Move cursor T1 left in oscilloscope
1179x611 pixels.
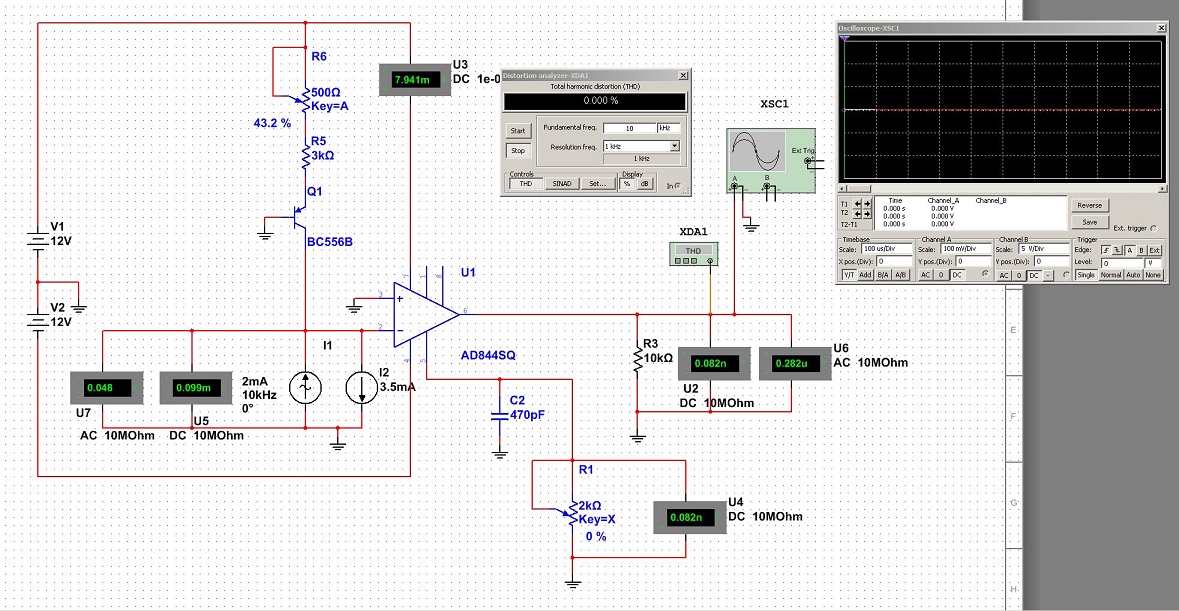coord(857,204)
